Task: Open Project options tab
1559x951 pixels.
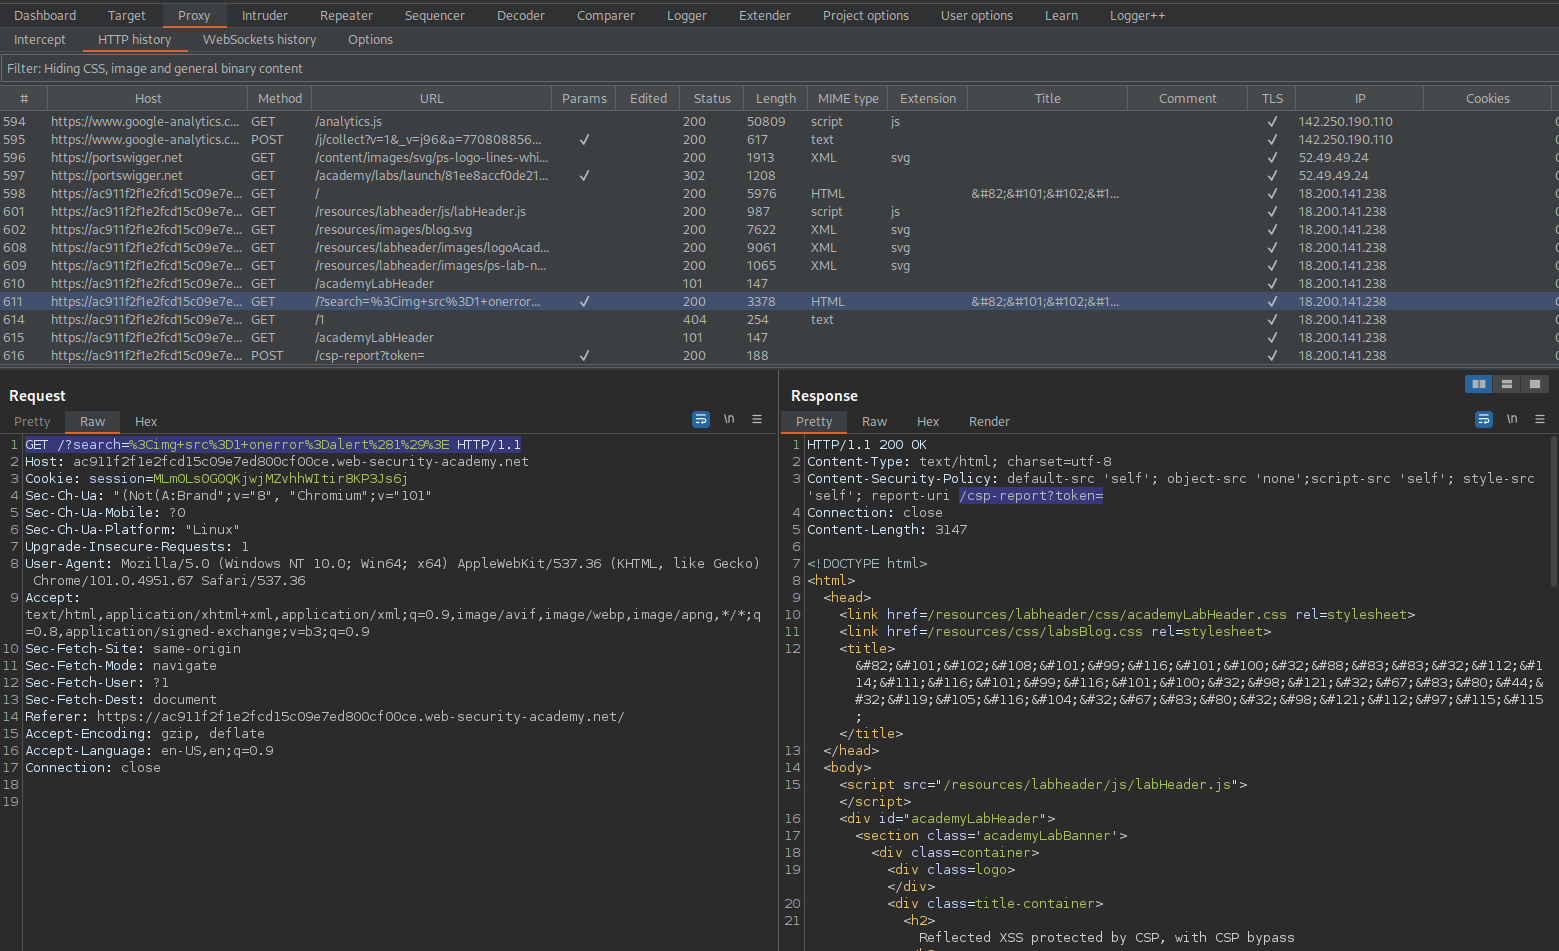Action: pyautogui.click(x=866, y=15)
